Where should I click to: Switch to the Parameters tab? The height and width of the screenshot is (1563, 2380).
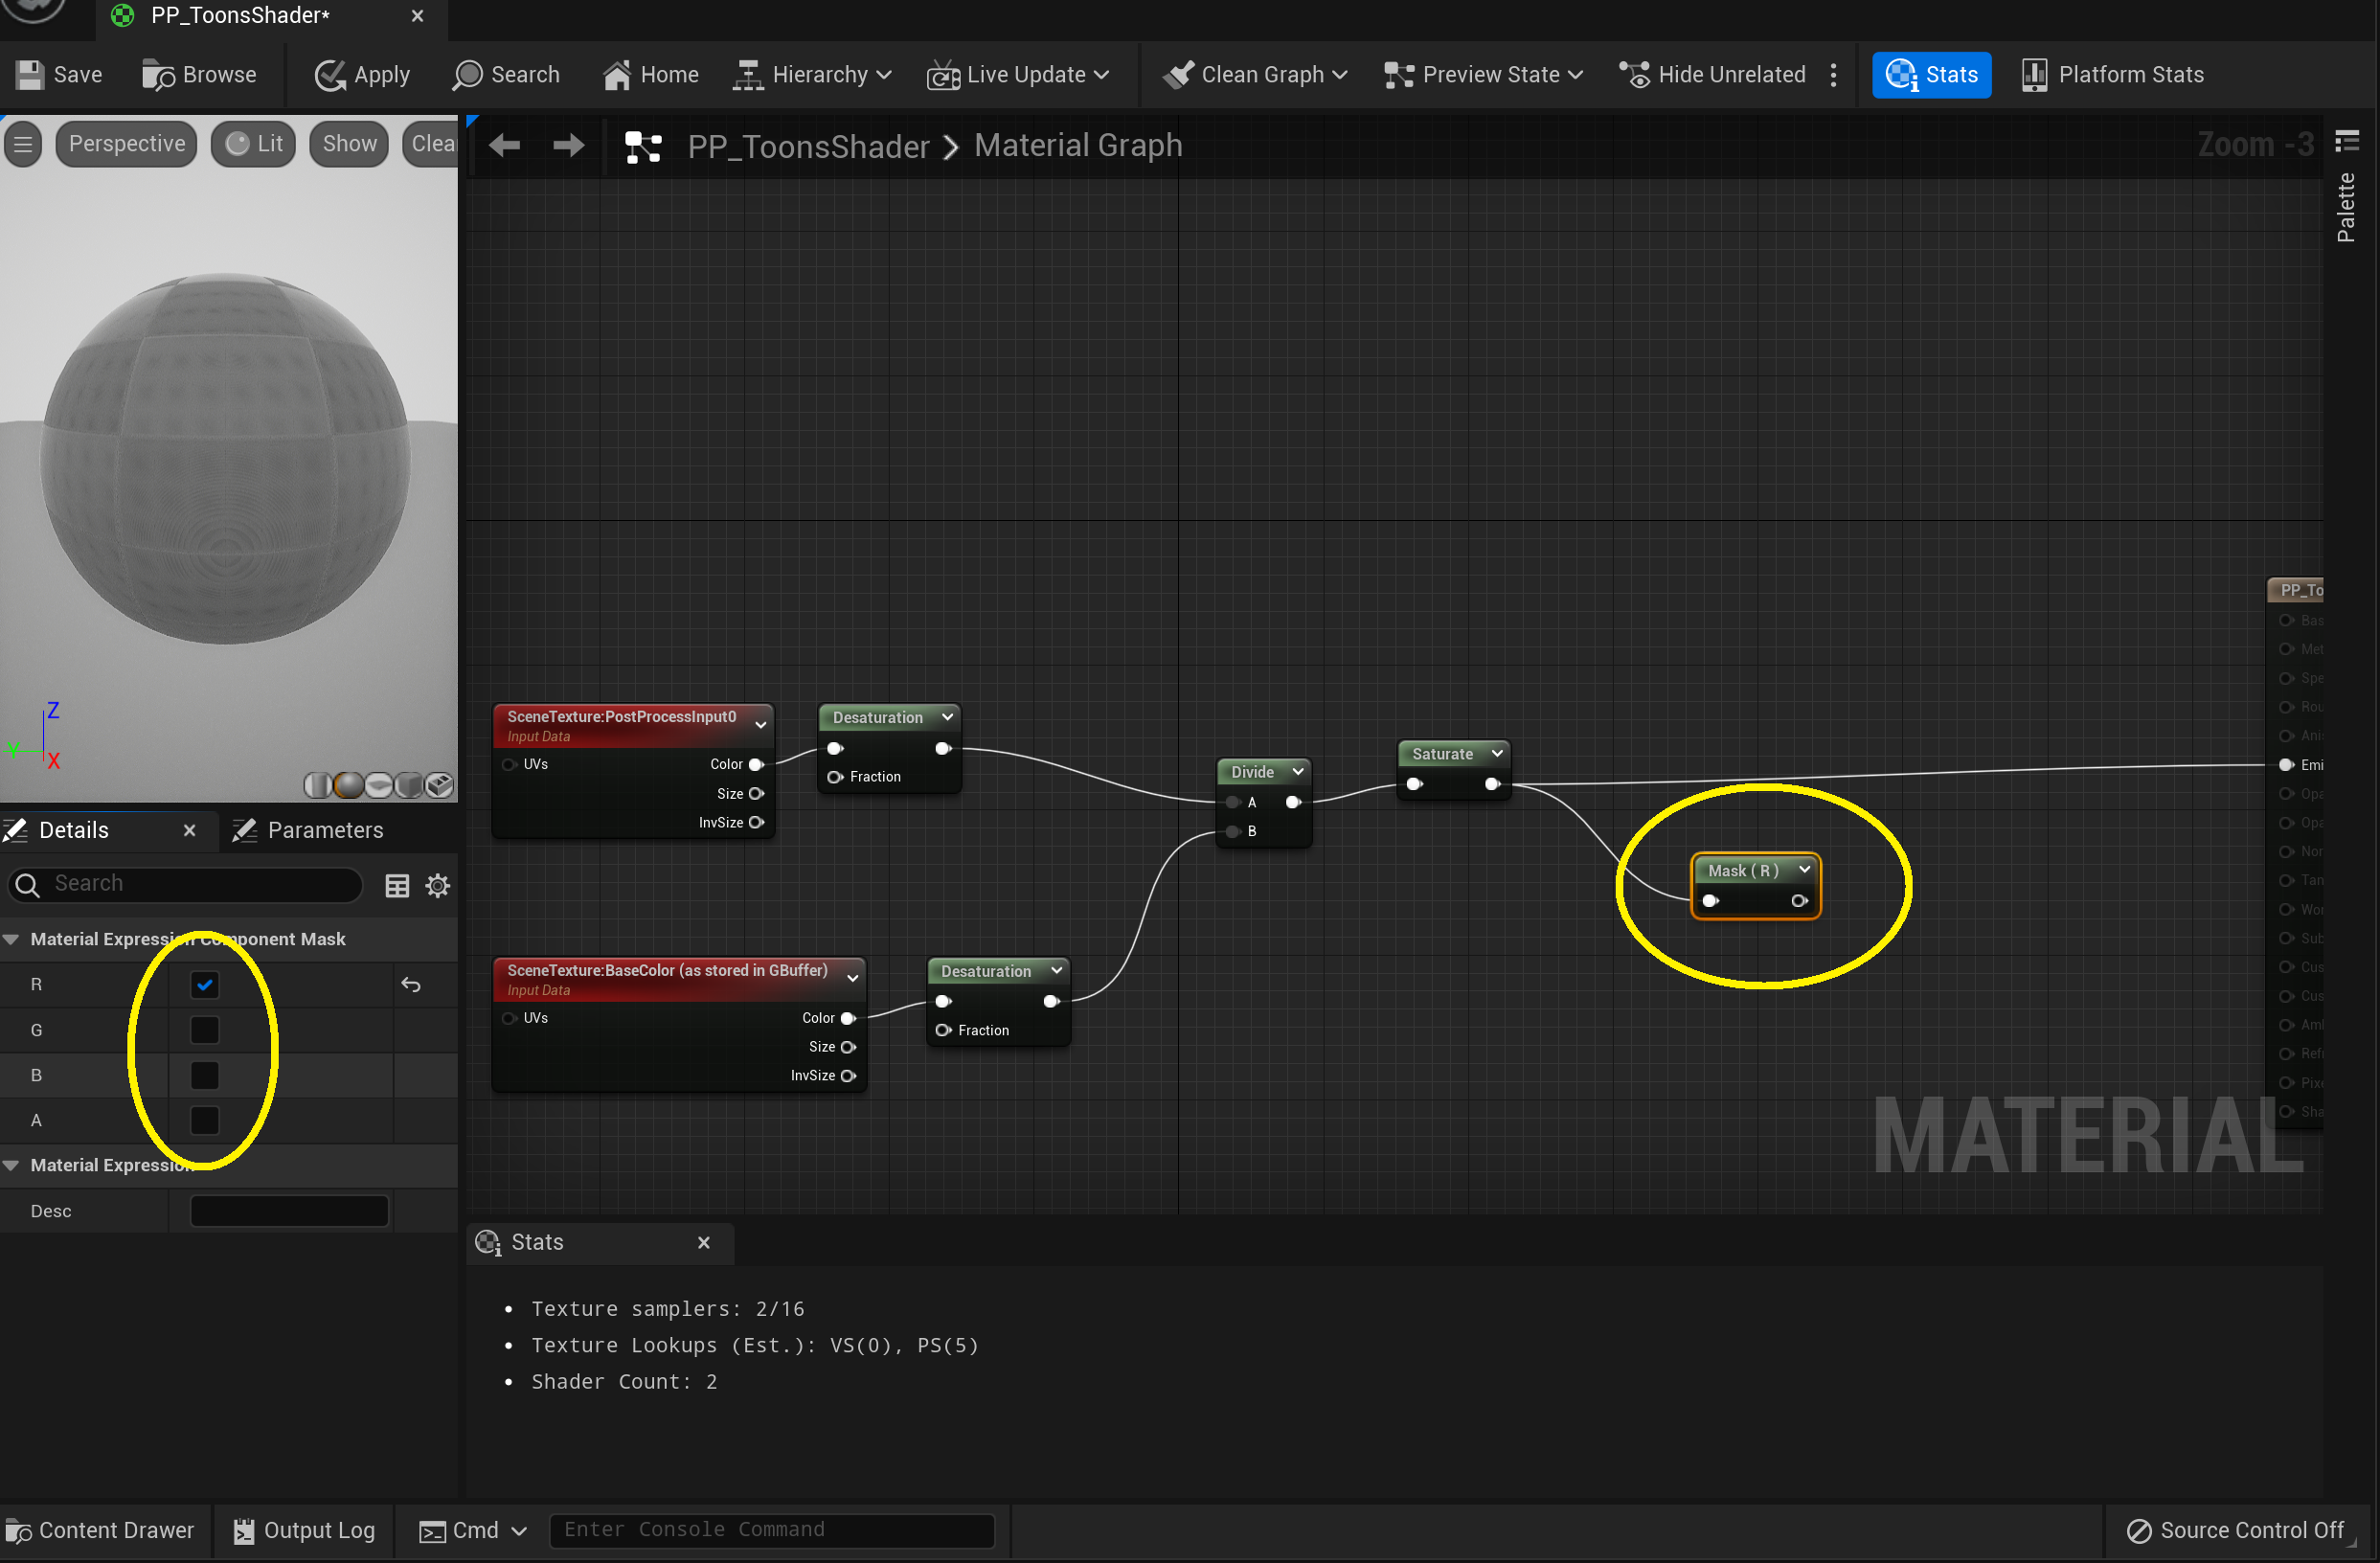310,830
